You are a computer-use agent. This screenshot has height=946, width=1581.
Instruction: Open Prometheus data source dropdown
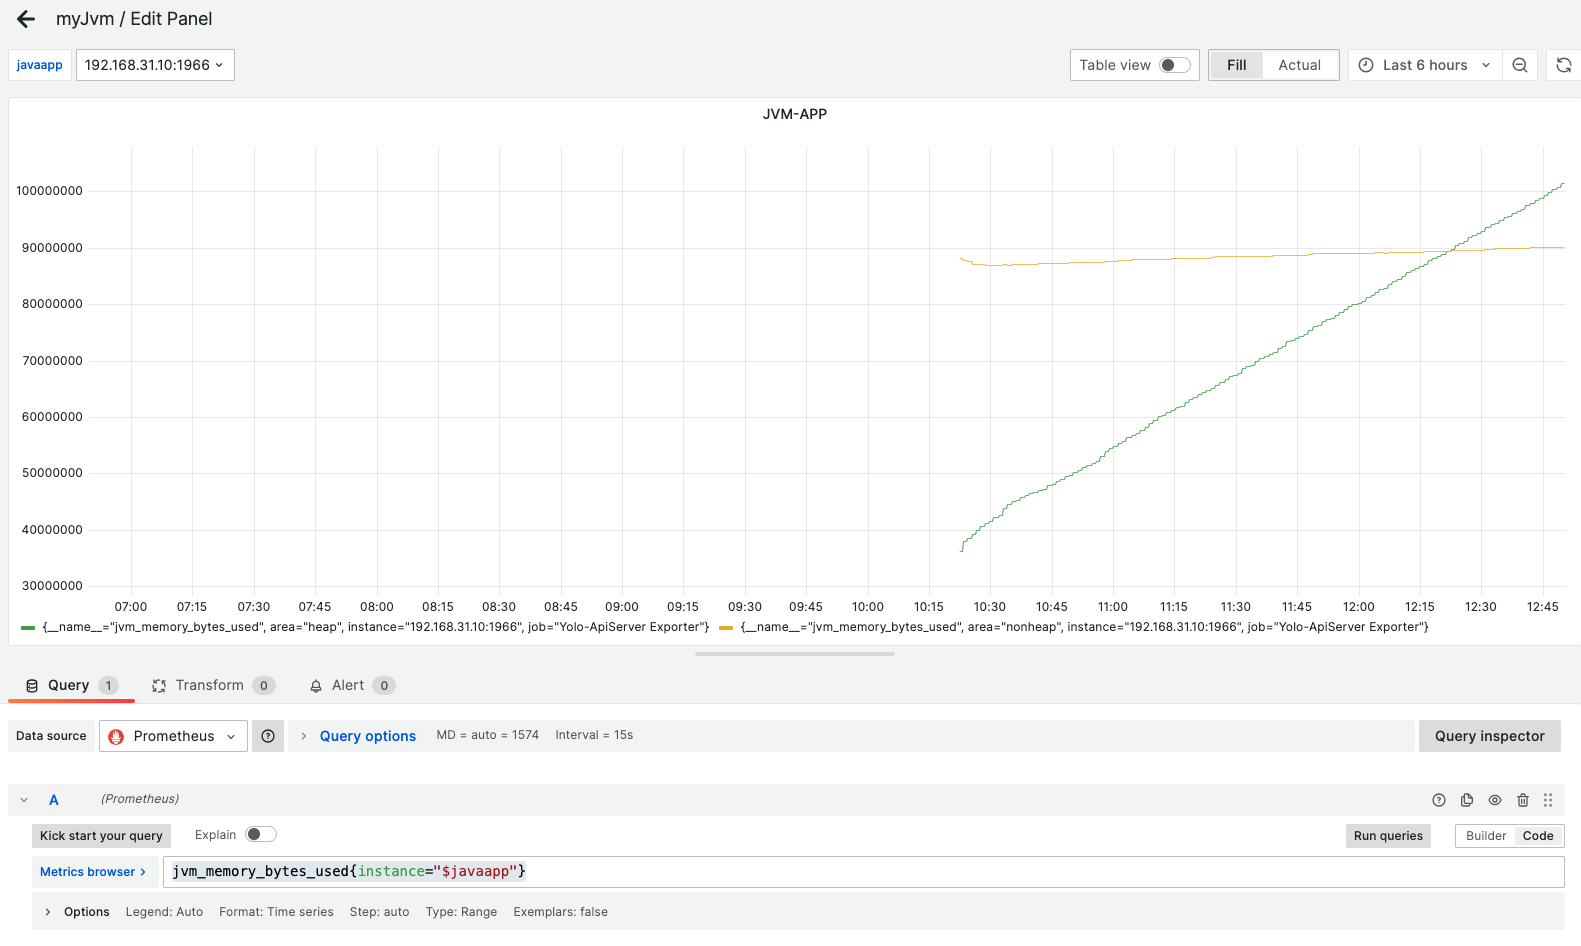(x=173, y=736)
